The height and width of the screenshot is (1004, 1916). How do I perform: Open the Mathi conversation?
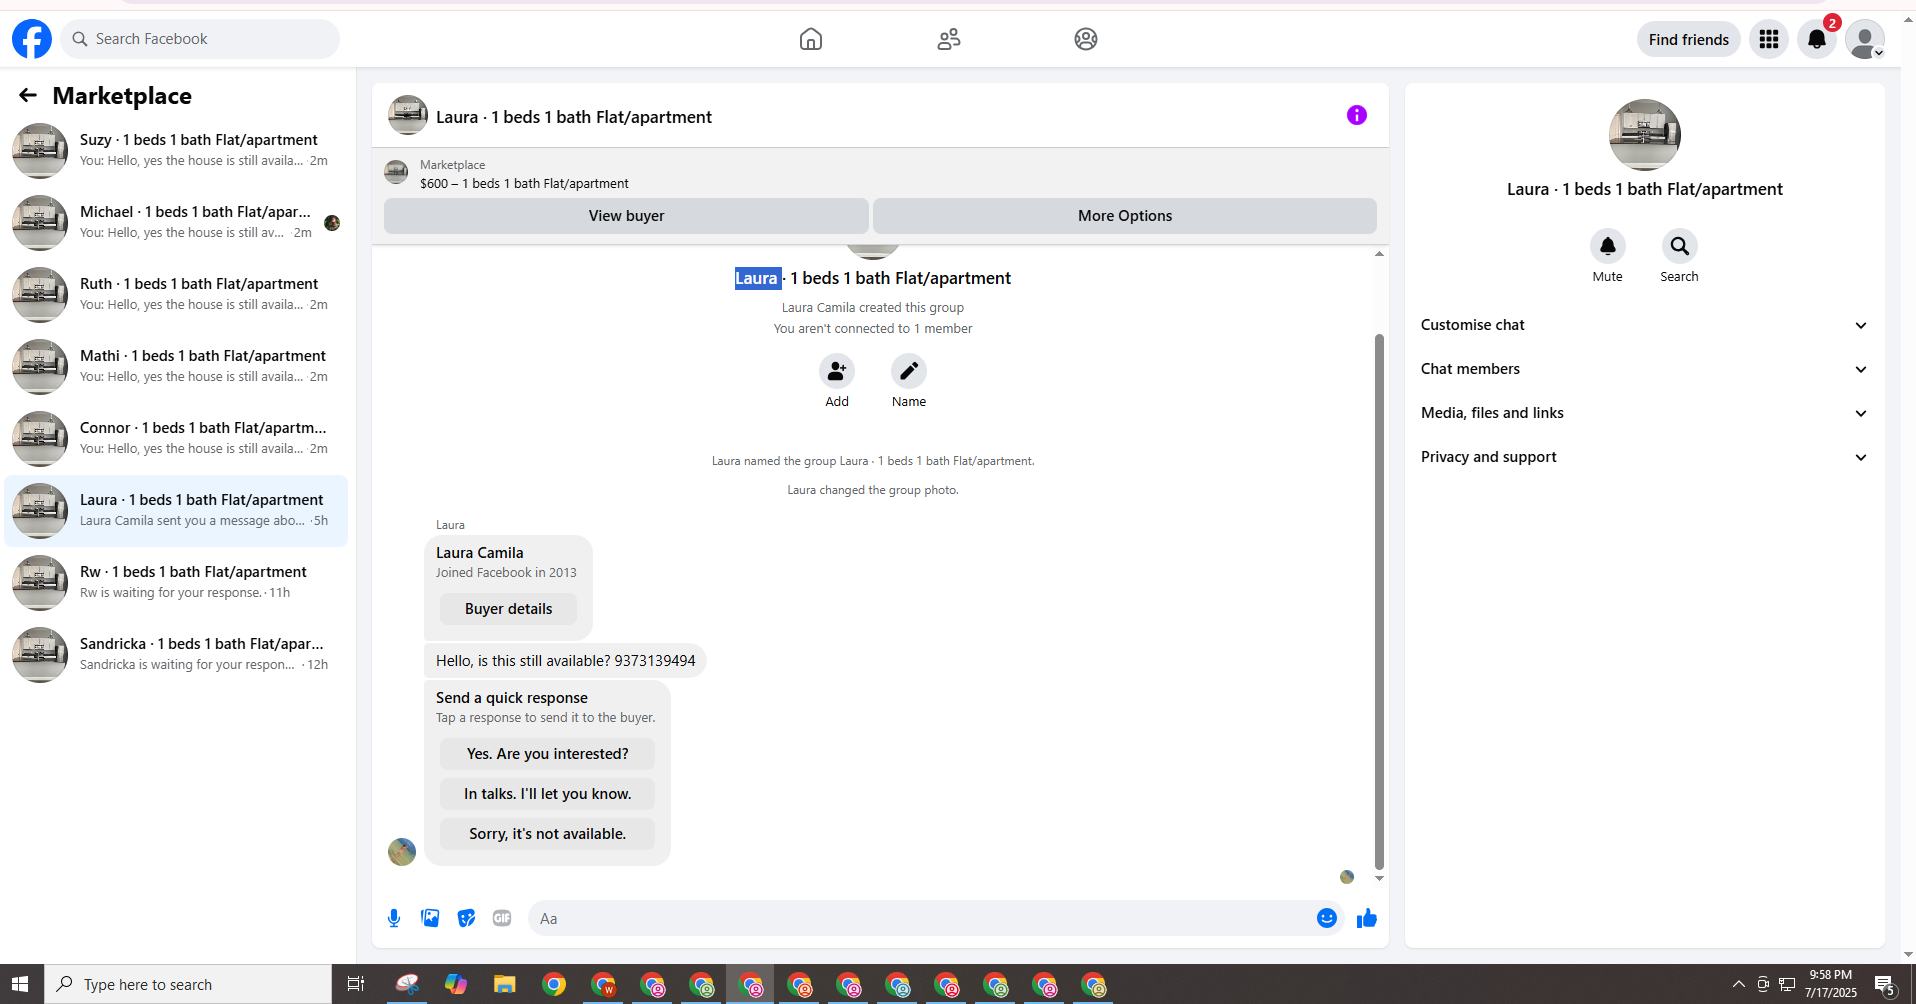point(176,367)
